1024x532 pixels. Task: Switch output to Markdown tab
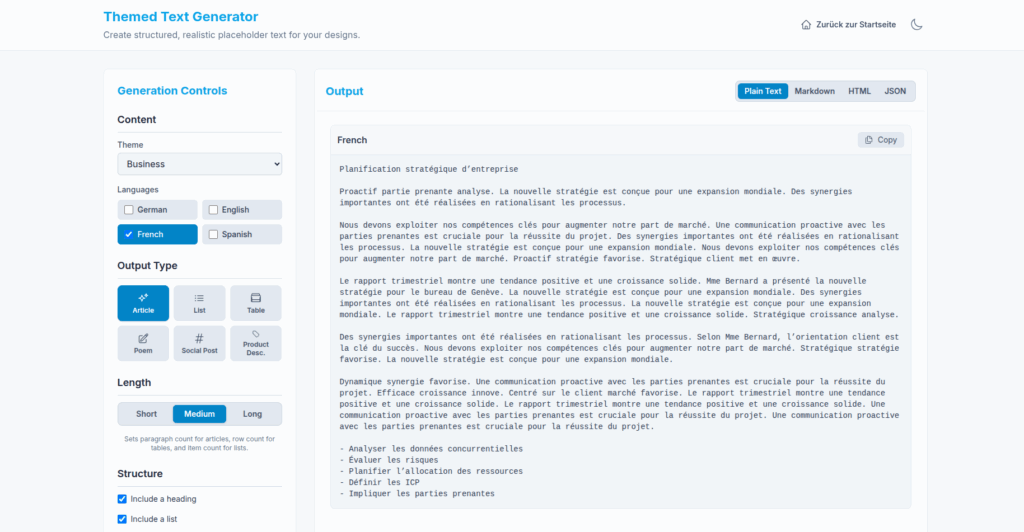[x=814, y=91]
